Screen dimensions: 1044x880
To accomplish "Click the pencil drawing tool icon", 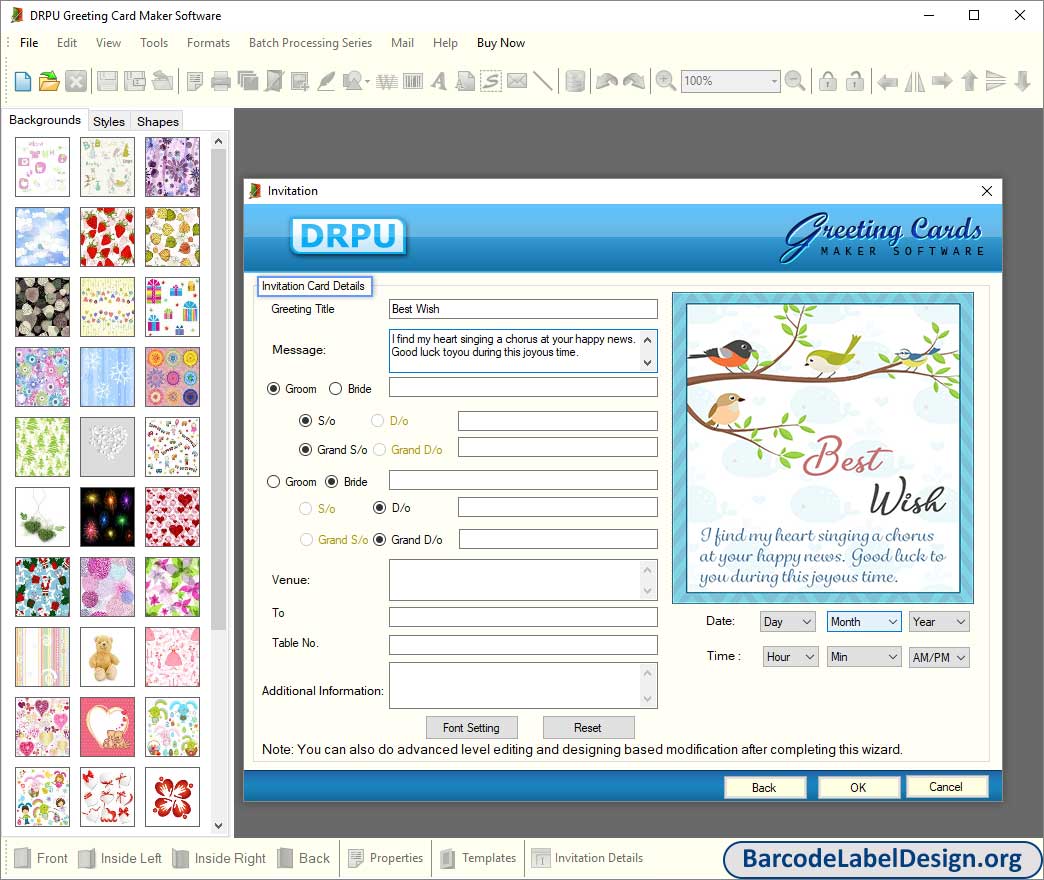I will click(x=326, y=81).
